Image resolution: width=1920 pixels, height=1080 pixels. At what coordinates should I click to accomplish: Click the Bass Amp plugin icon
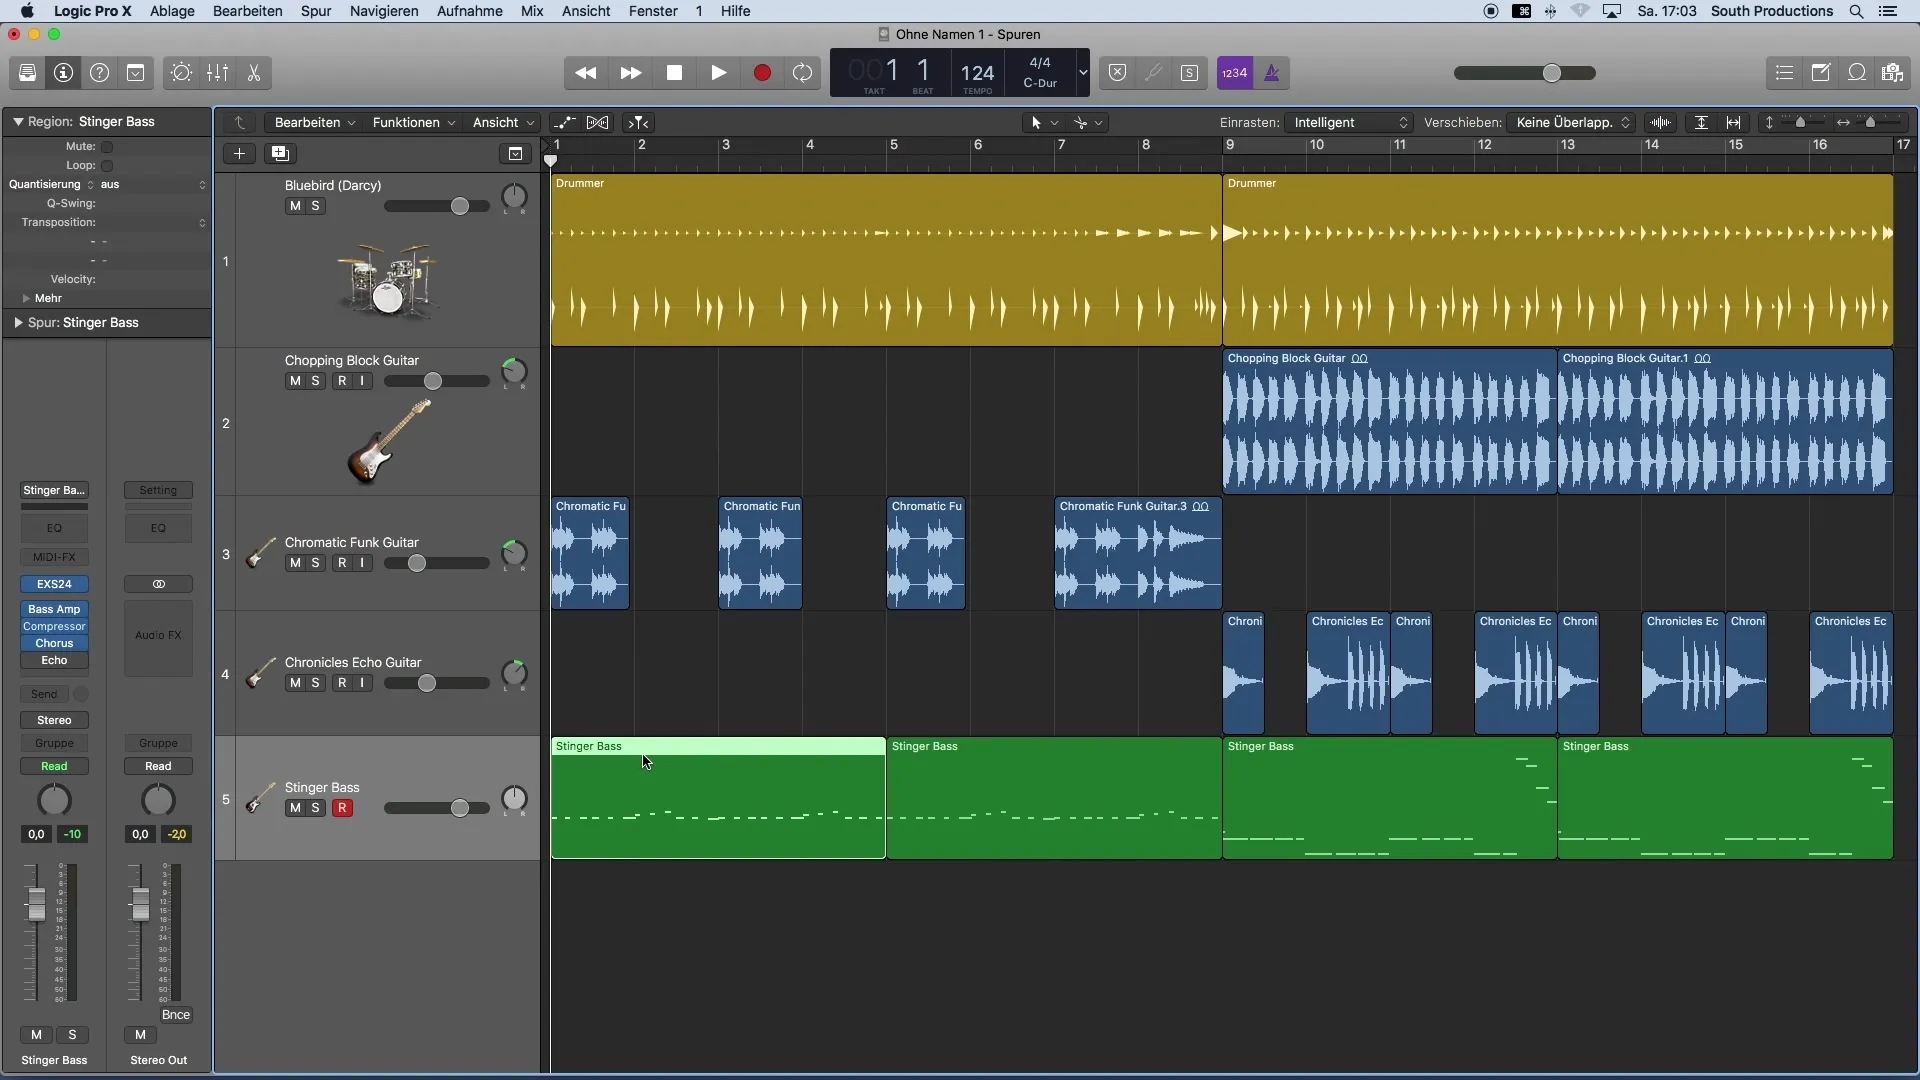54,609
